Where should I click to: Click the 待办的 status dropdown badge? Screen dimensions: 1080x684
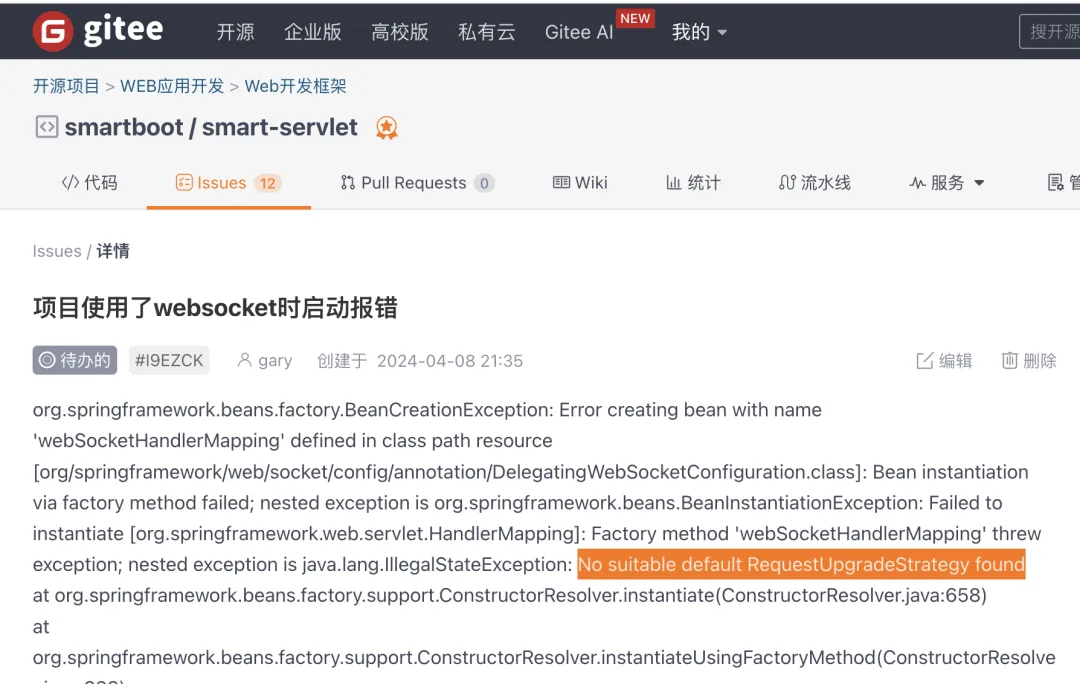75,361
